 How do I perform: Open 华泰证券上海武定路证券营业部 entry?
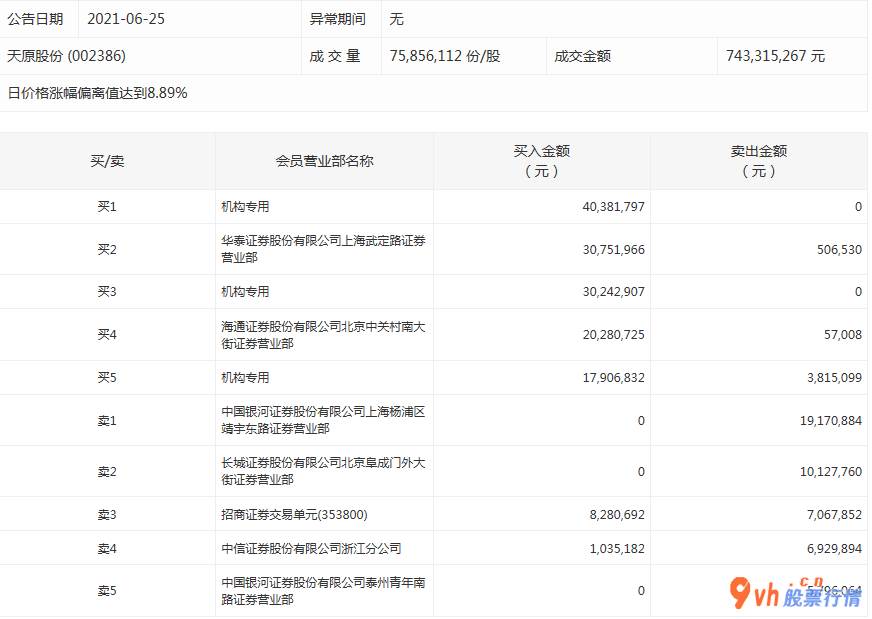point(322,249)
